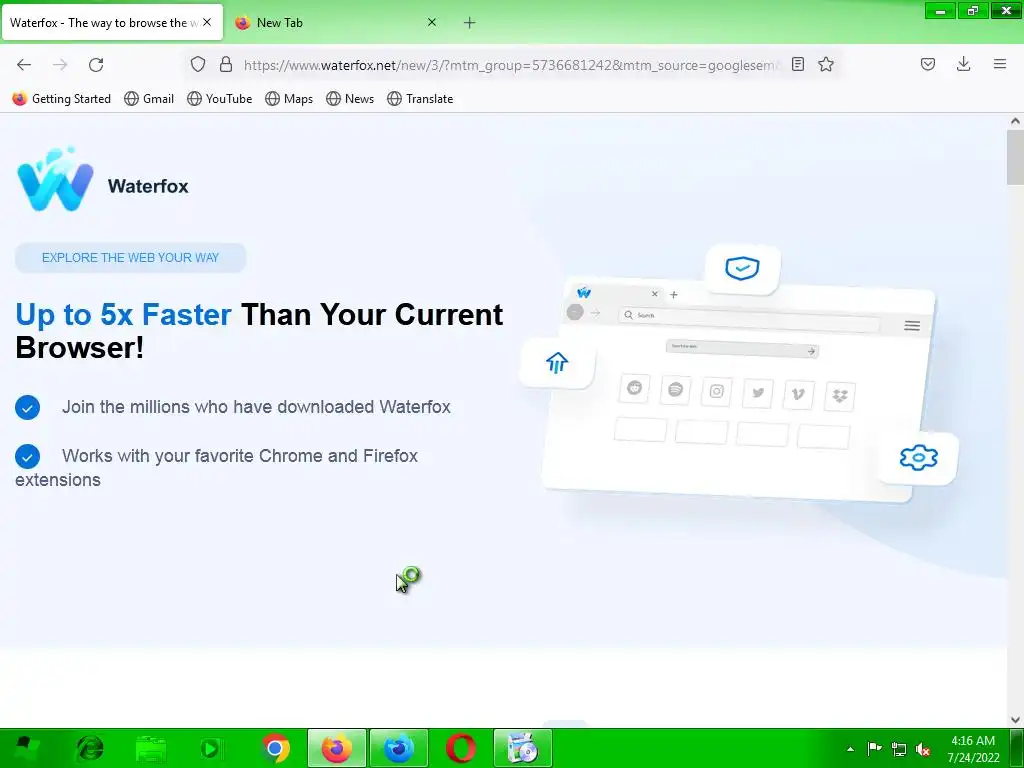
Task: Click the blue checkmark beside Join the millions
Action: (x=27, y=408)
